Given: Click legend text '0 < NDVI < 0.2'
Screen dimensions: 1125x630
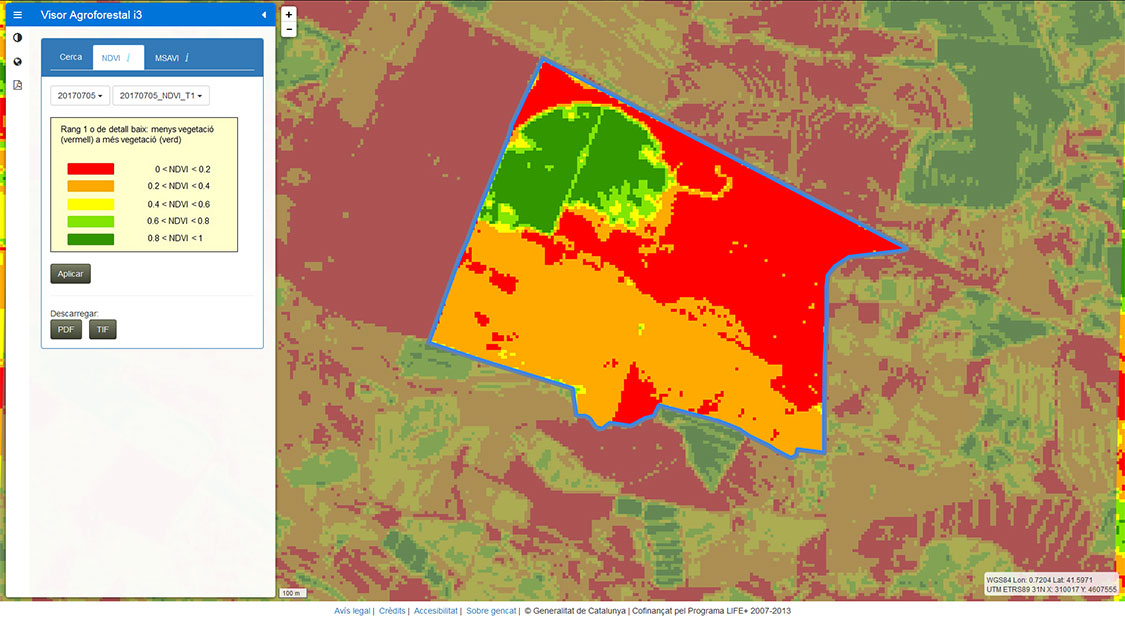Looking at the screenshot, I should 183,169.
